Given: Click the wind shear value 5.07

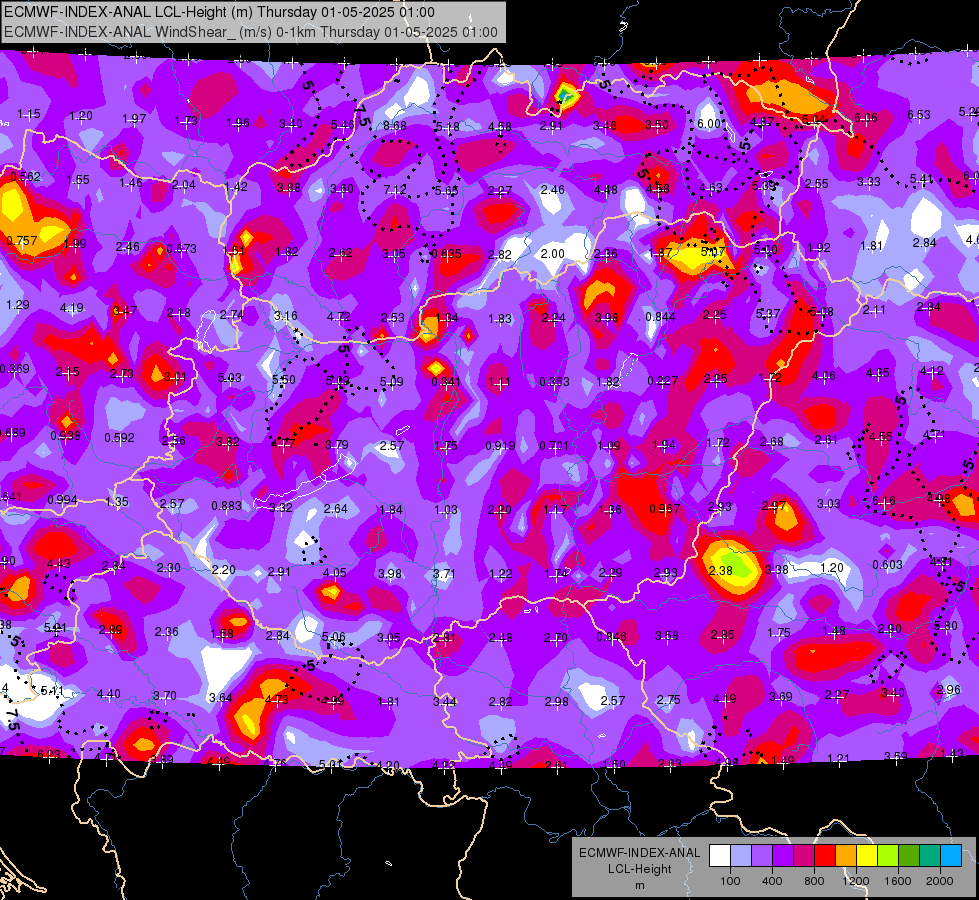Looking at the screenshot, I should coord(713,252).
